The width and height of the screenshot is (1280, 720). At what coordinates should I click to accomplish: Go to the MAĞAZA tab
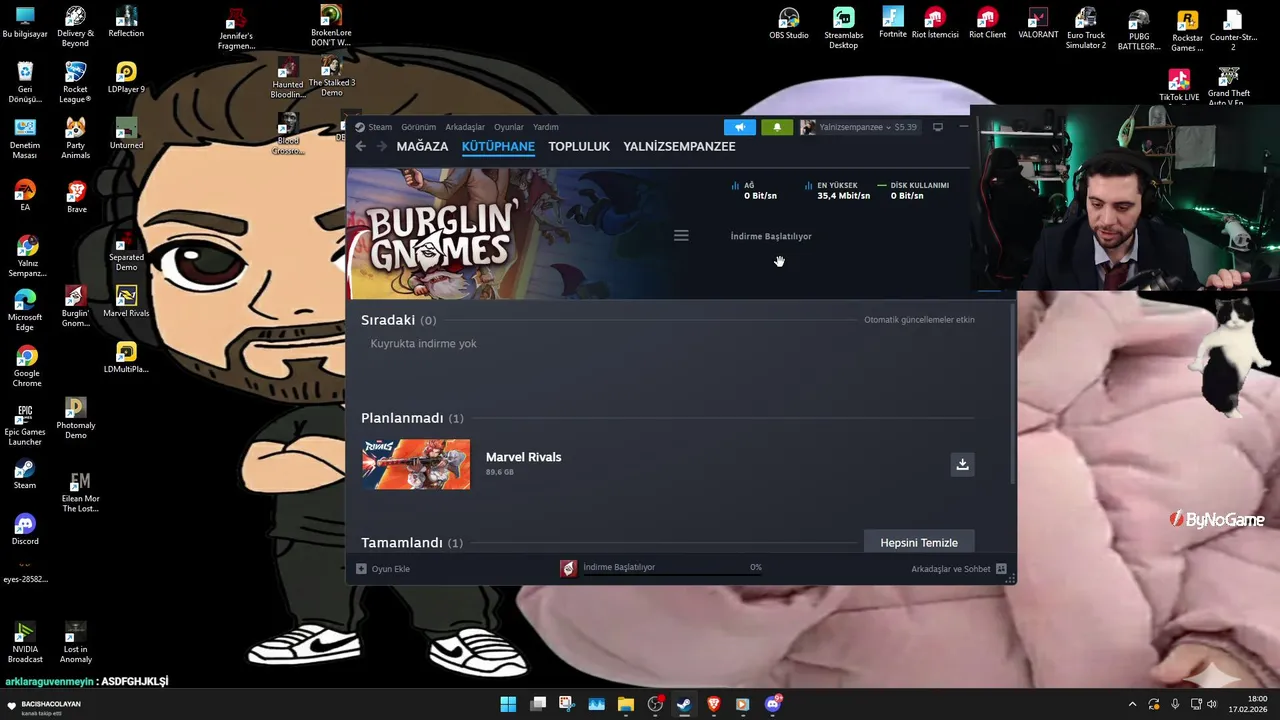[422, 146]
